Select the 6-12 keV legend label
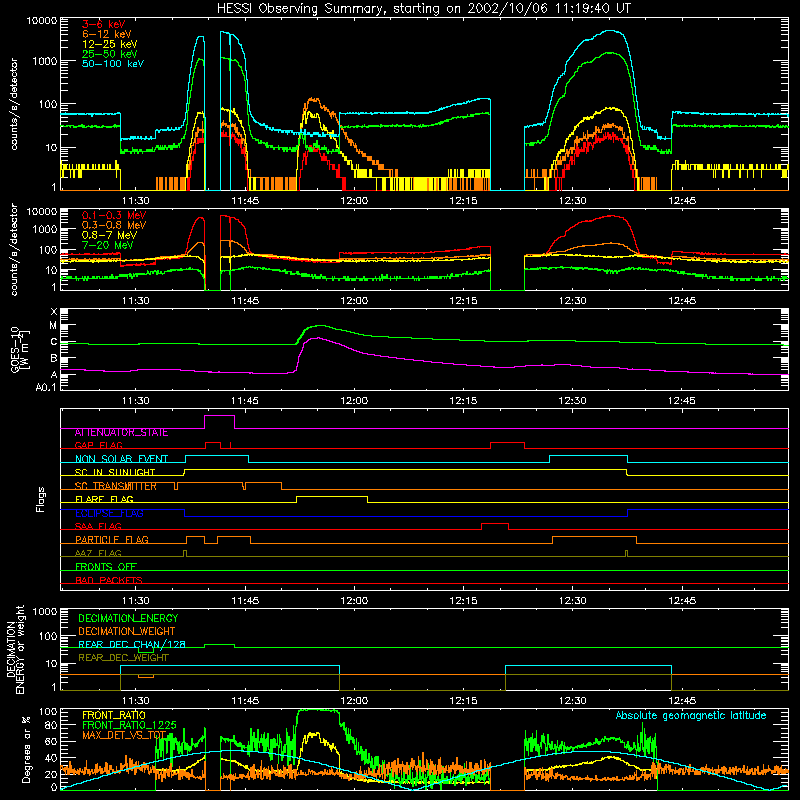800x800 pixels. click(106, 34)
